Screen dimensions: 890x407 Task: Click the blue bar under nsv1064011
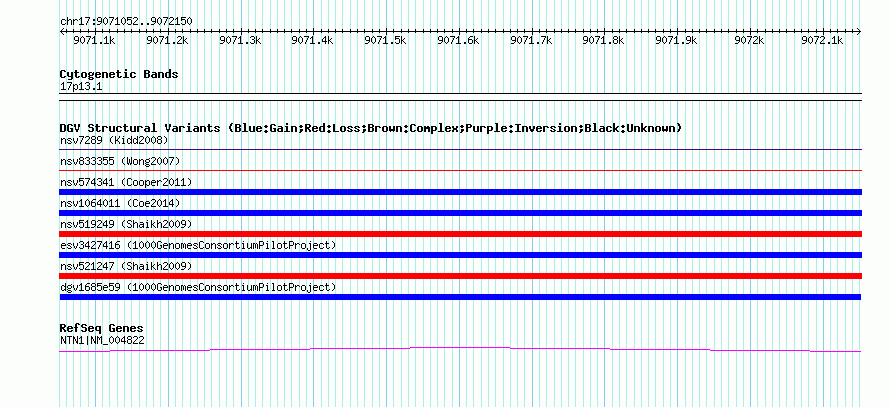tap(461, 213)
